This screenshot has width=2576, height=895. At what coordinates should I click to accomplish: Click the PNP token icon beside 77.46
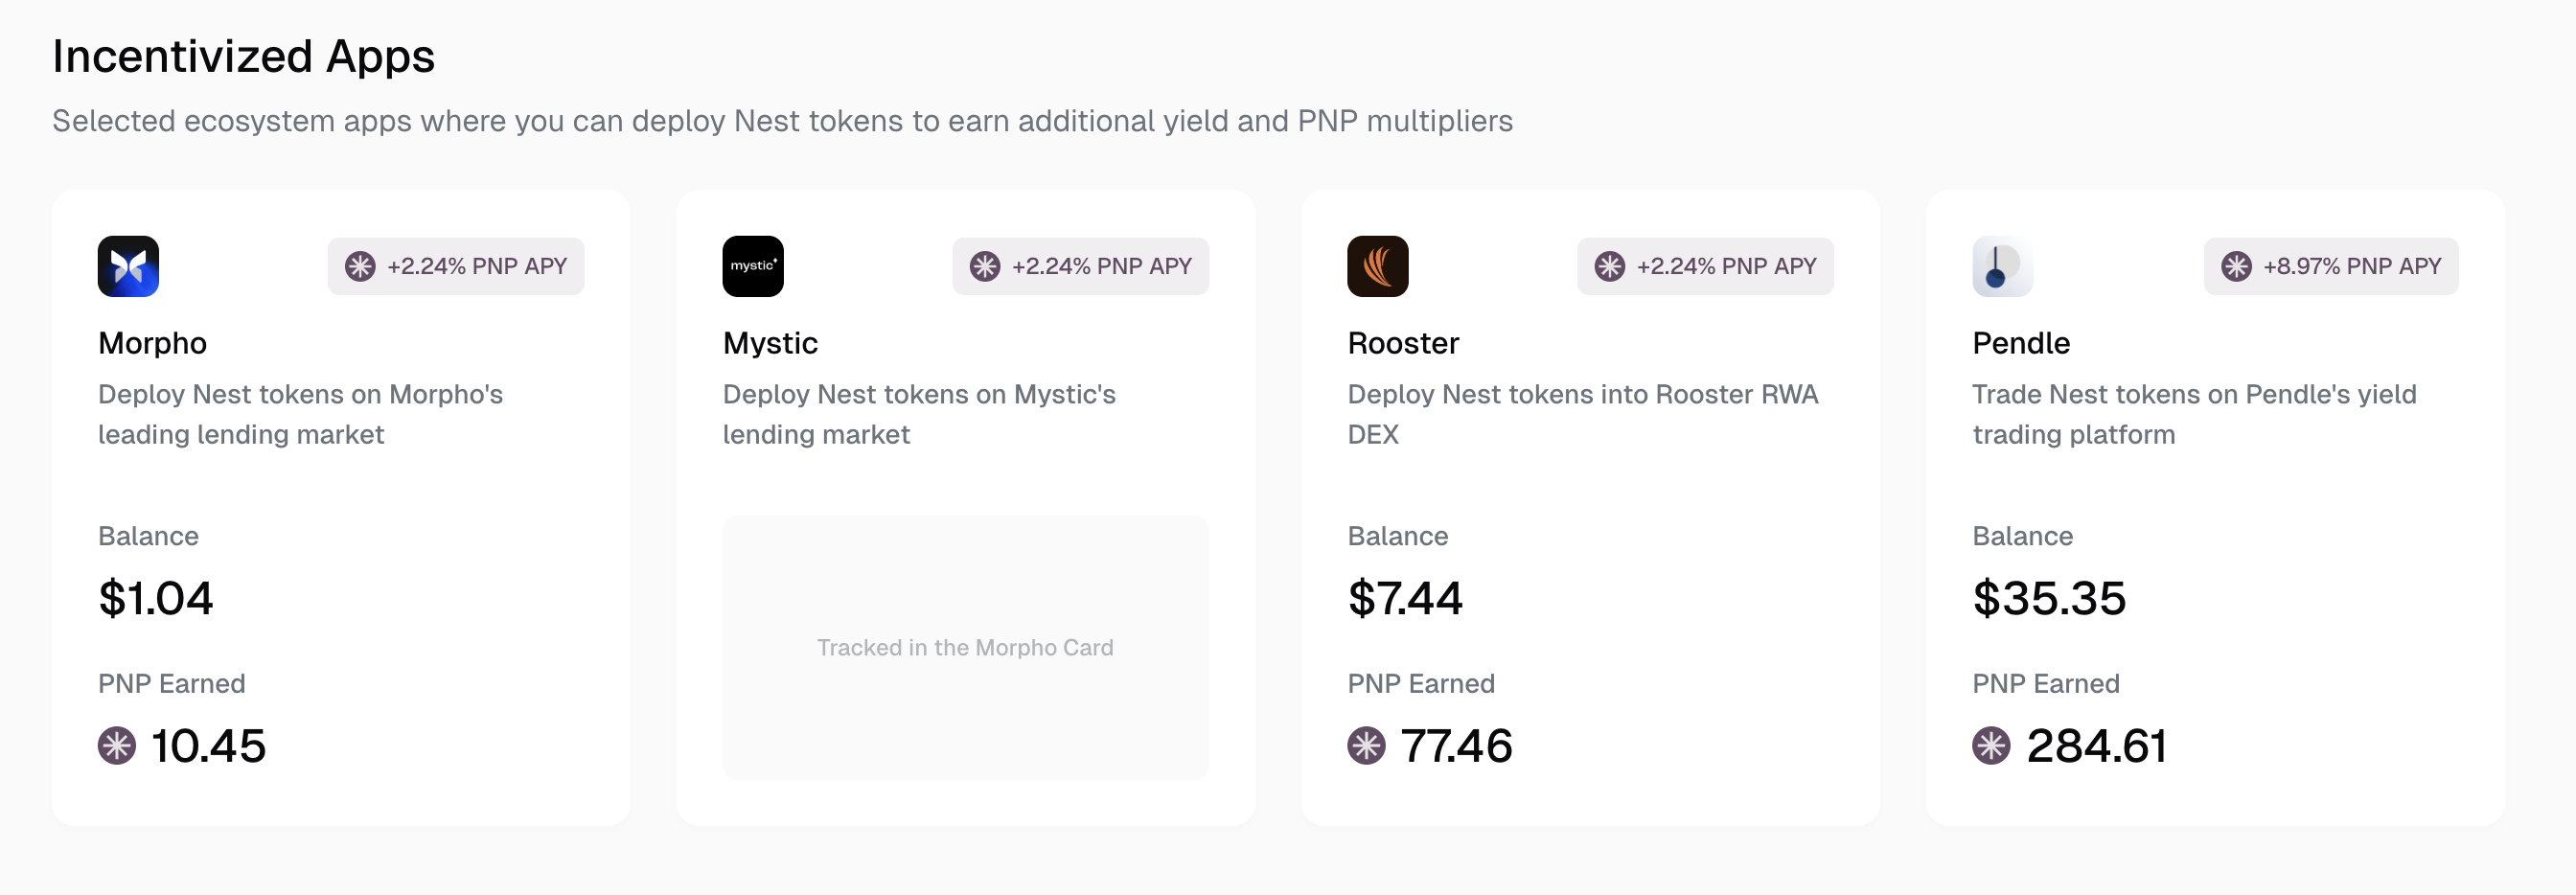click(x=1366, y=746)
